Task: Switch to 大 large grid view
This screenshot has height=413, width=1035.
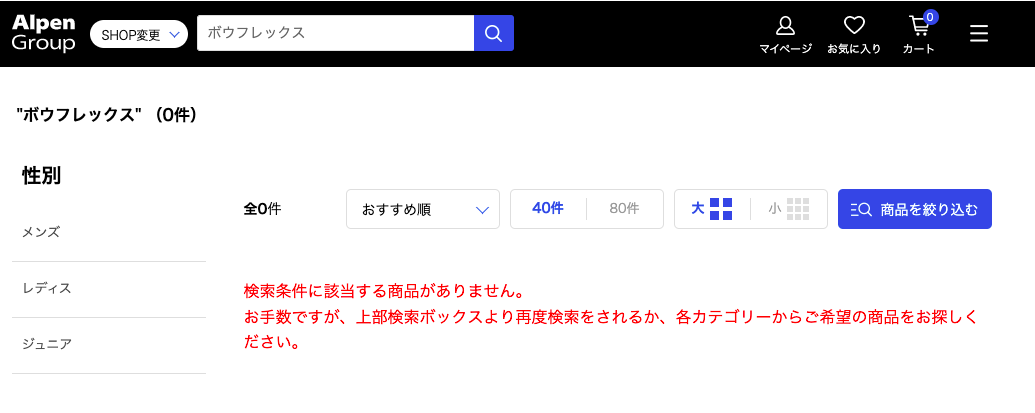Action: point(712,209)
